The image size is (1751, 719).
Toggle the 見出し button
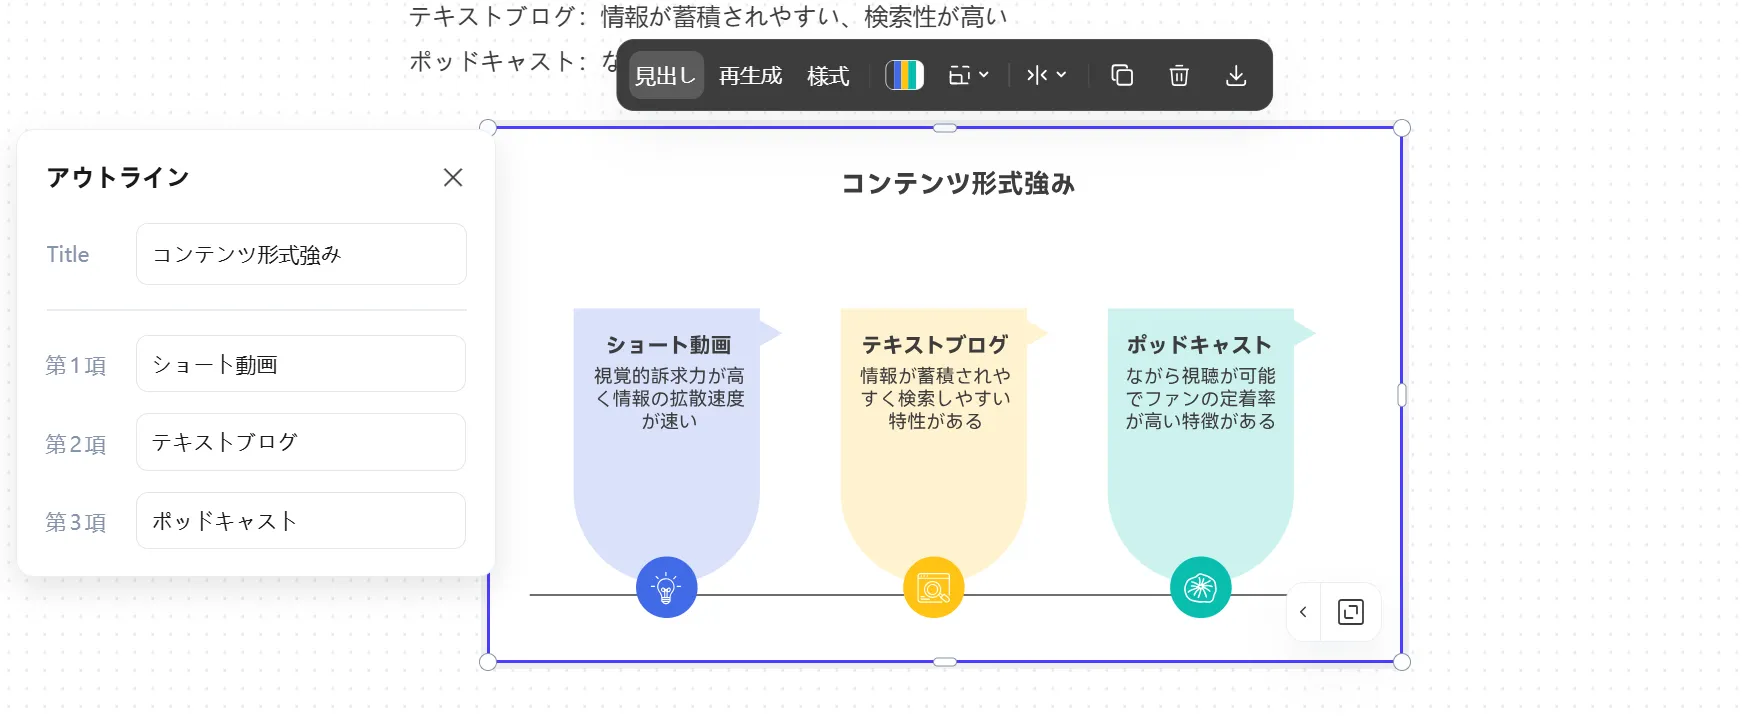coord(665,76)
